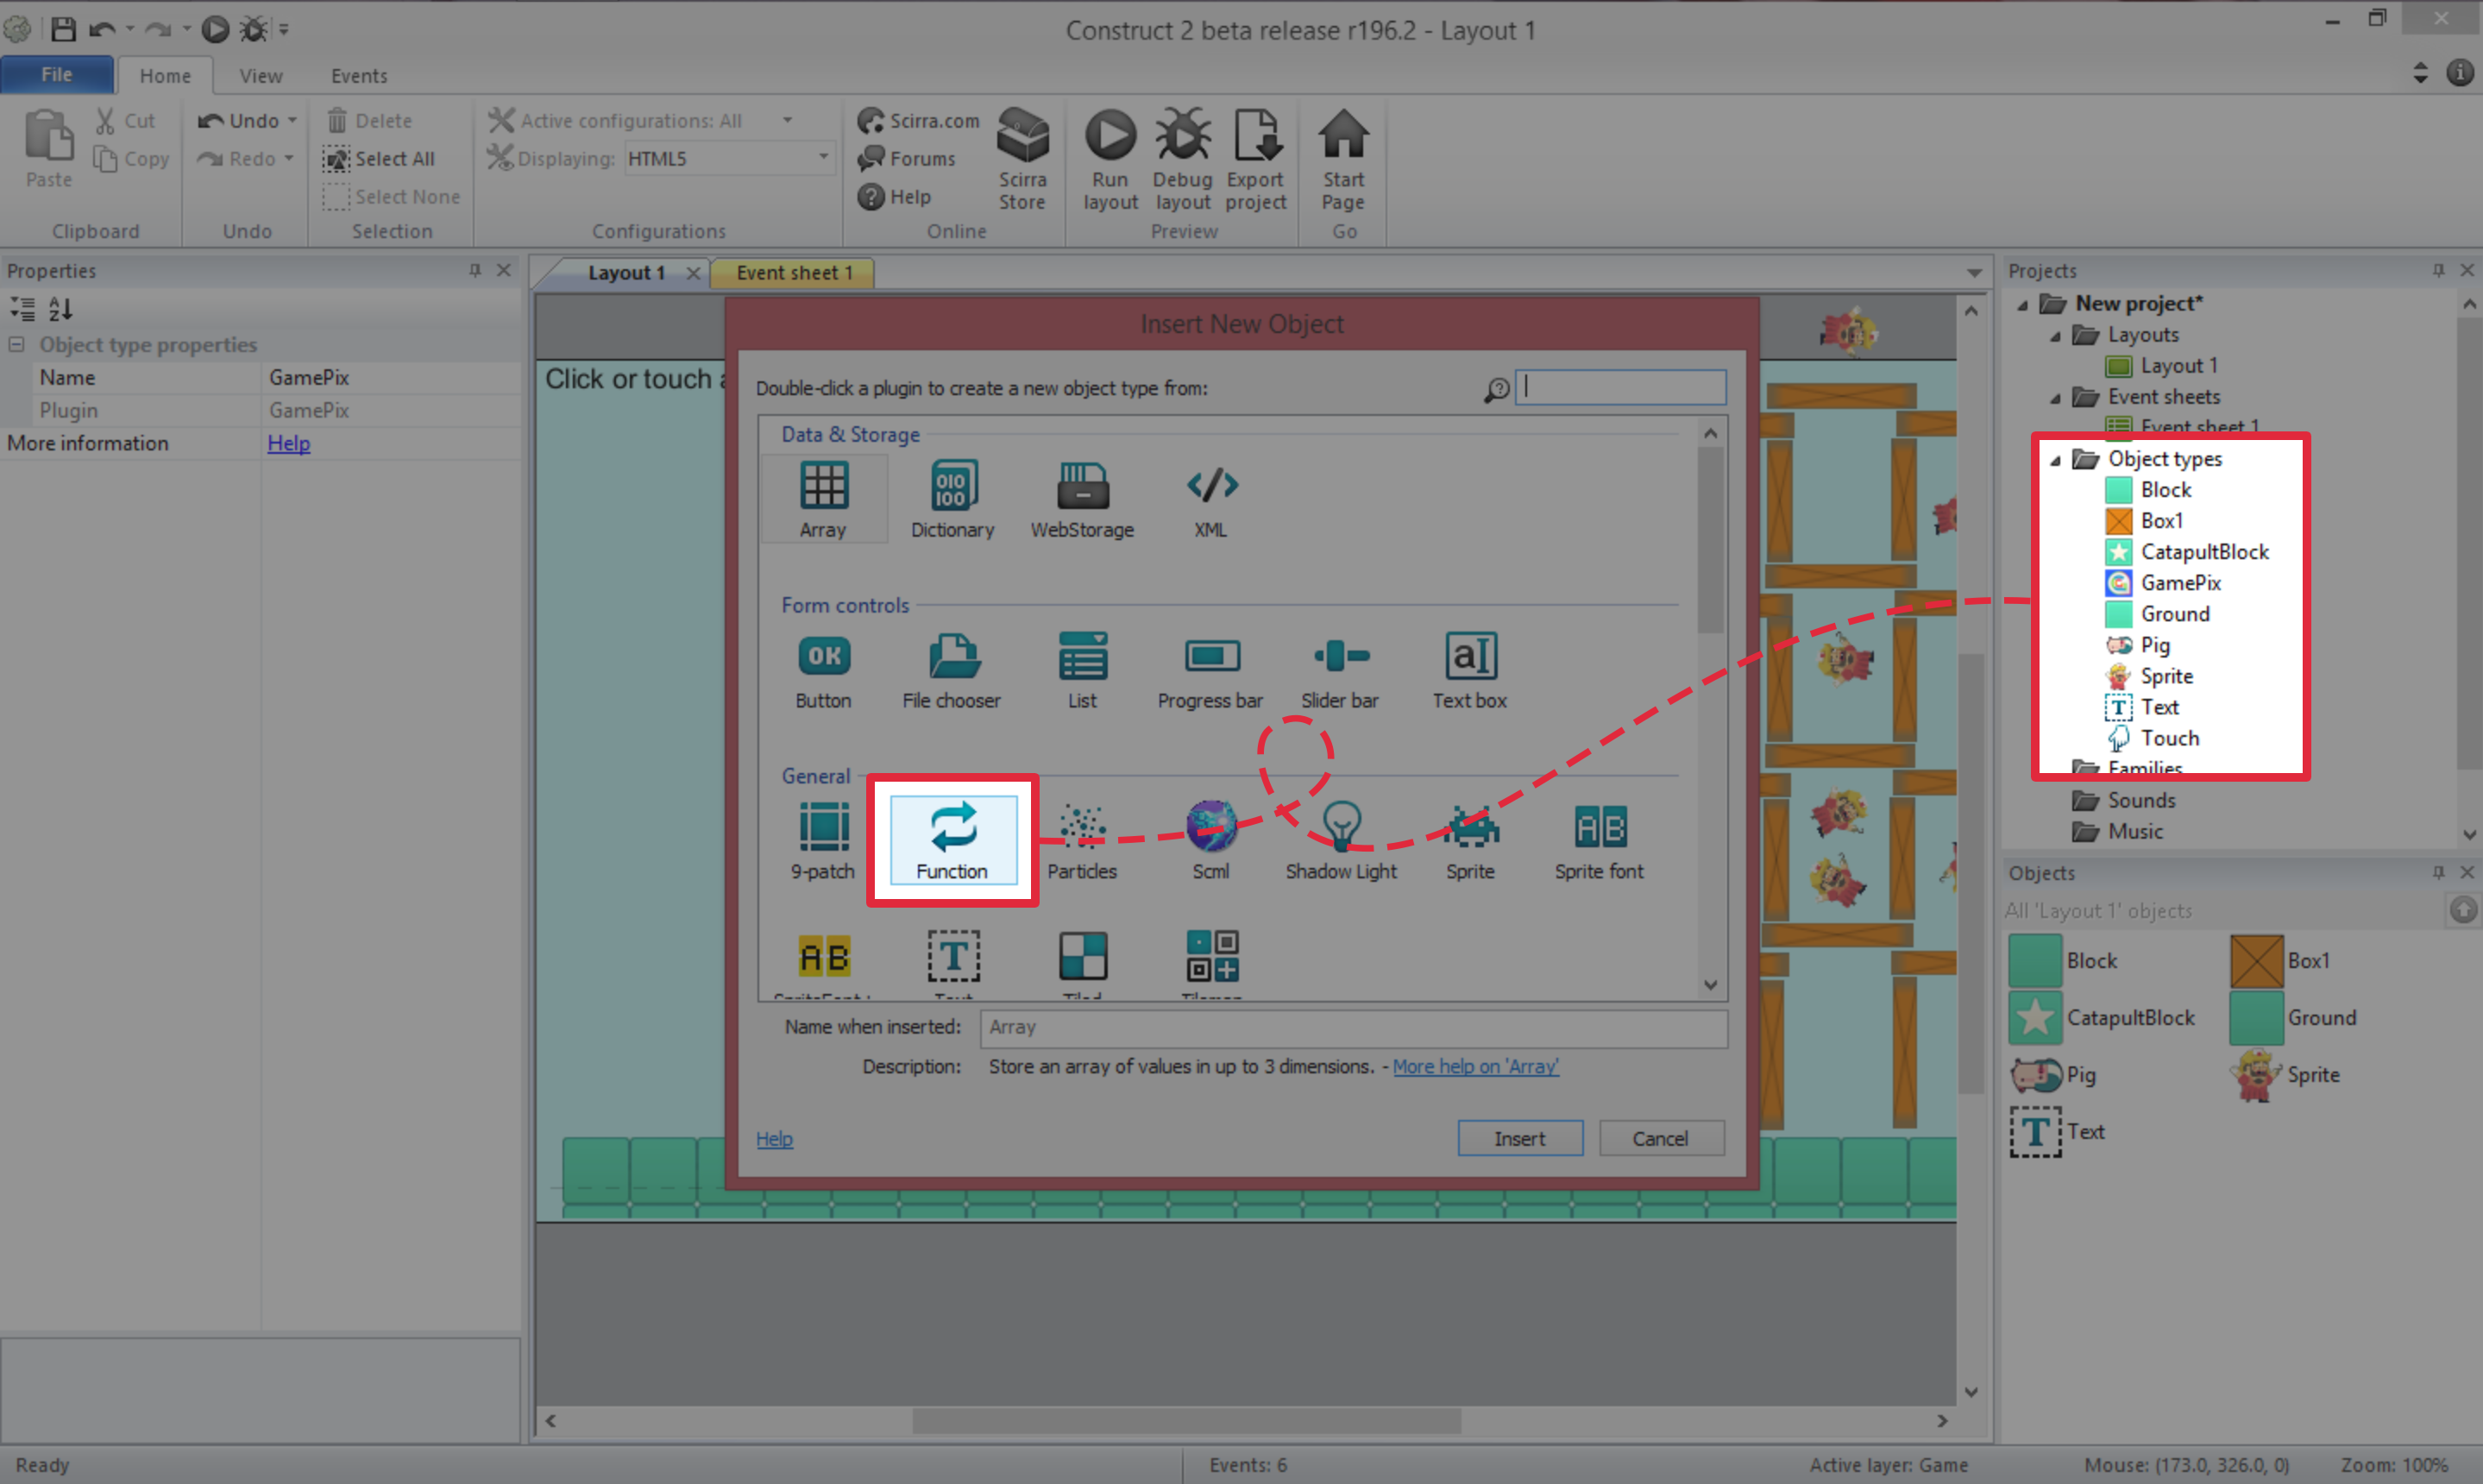The image size is (2483, 1484).
Task: Collapse the Object types folder node
Action: click(x=2056, y=460)
